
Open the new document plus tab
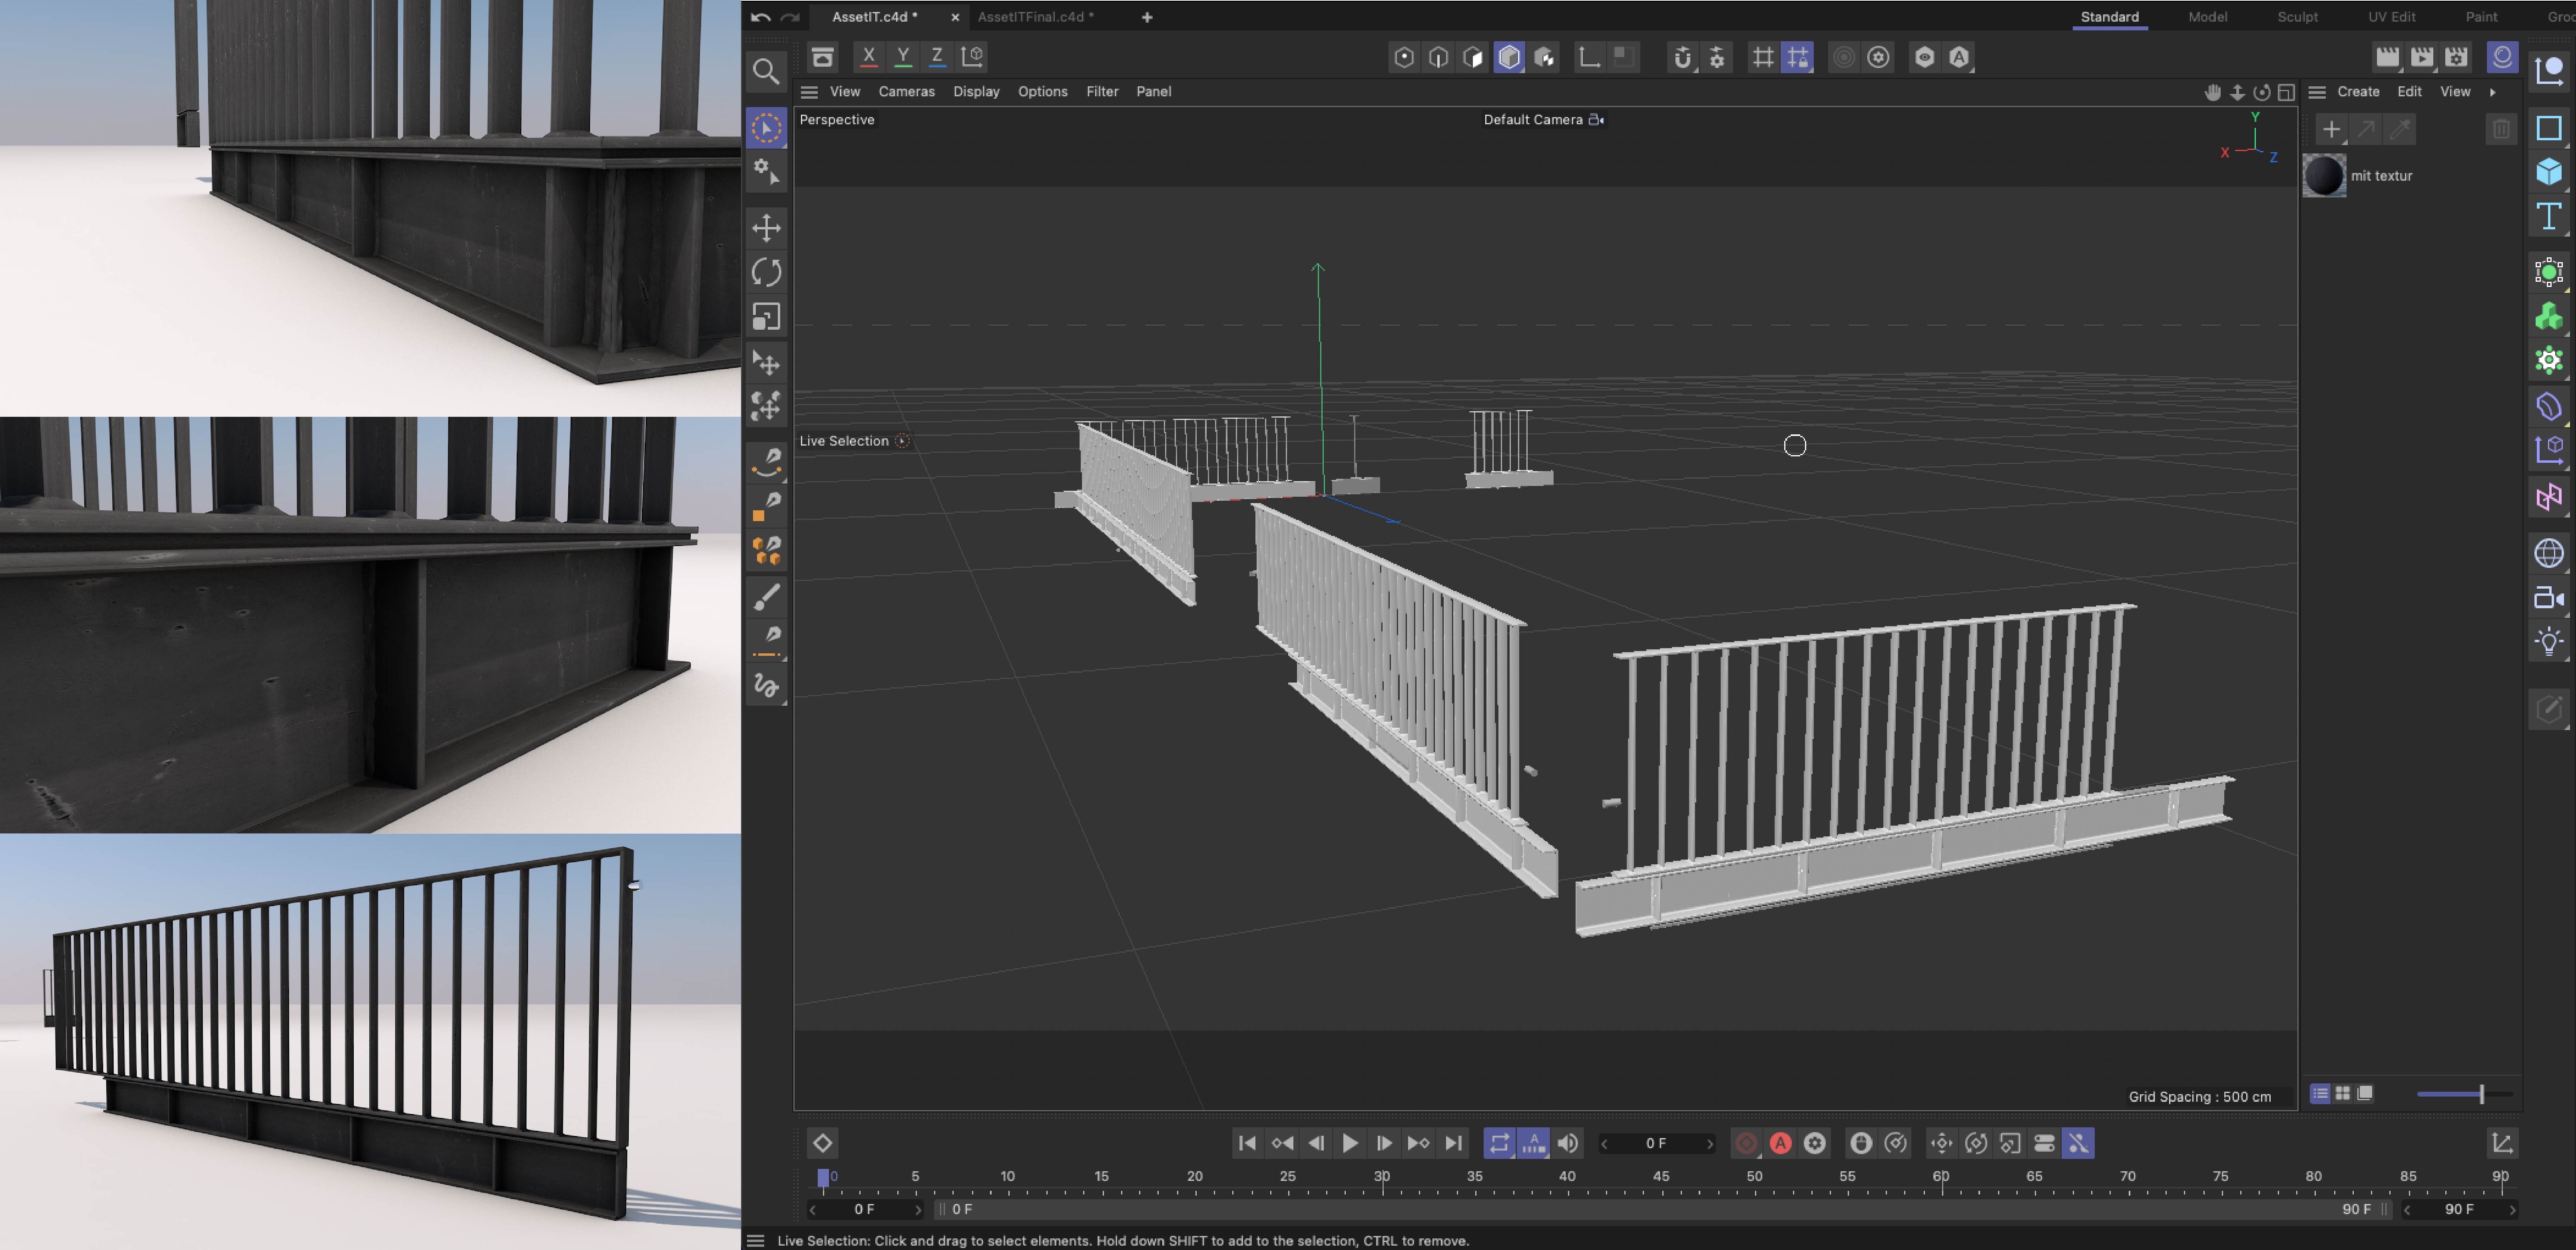1147,17
